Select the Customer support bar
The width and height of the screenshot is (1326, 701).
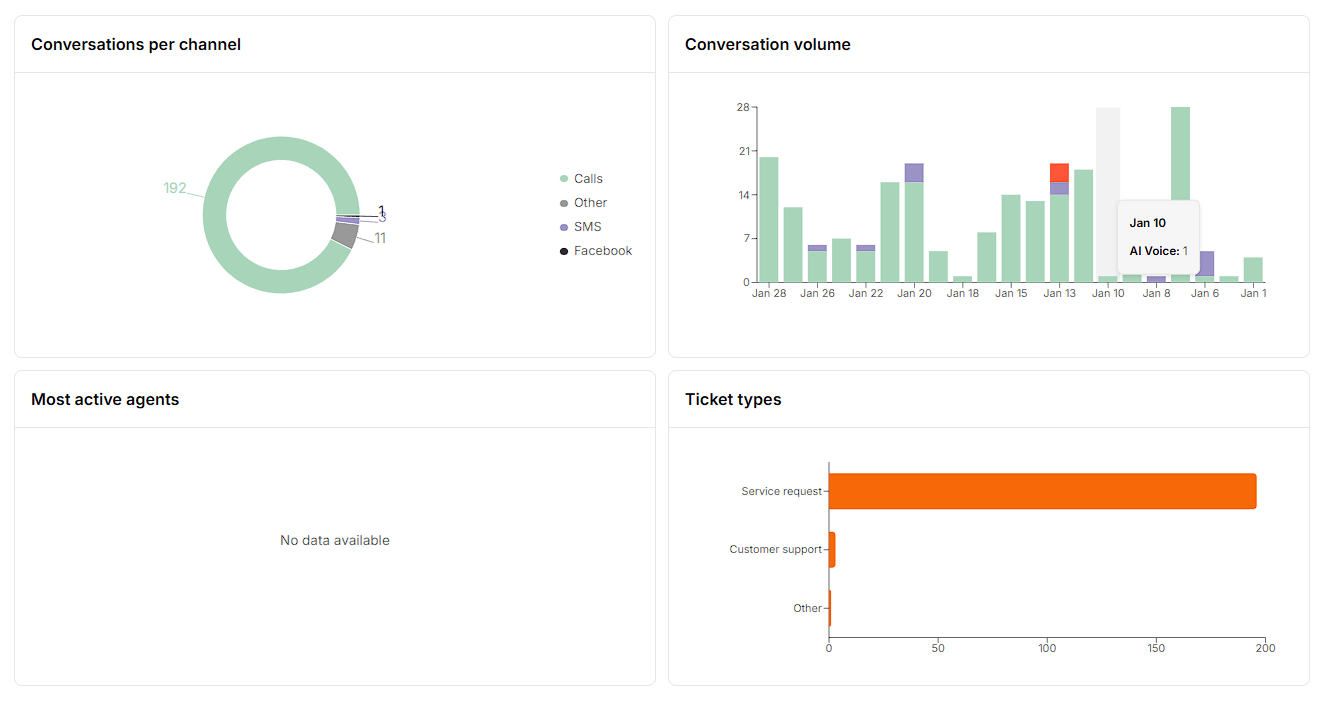(x=832, y=549)
